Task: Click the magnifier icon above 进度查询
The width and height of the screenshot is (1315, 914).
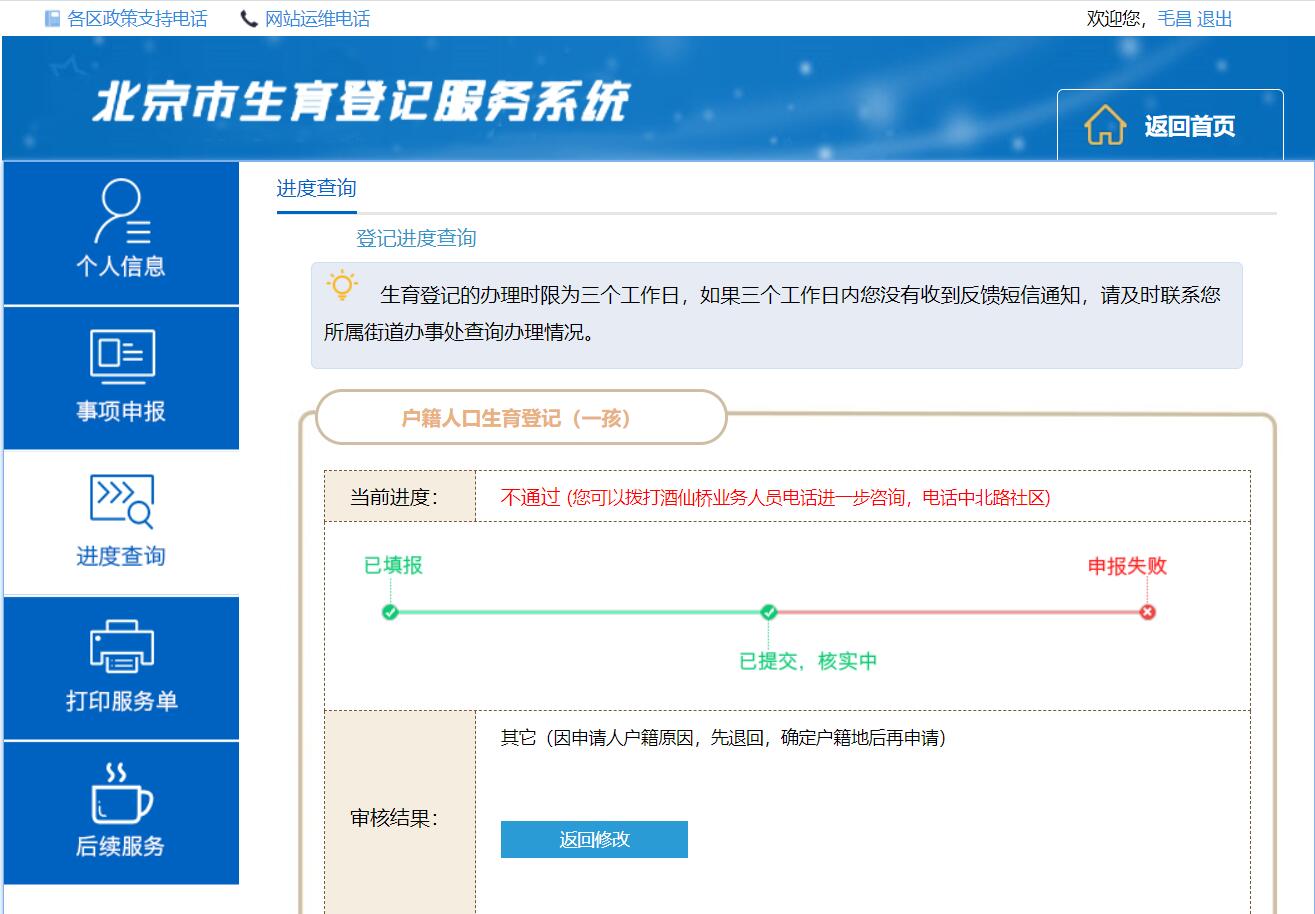Action: [122, 502]
